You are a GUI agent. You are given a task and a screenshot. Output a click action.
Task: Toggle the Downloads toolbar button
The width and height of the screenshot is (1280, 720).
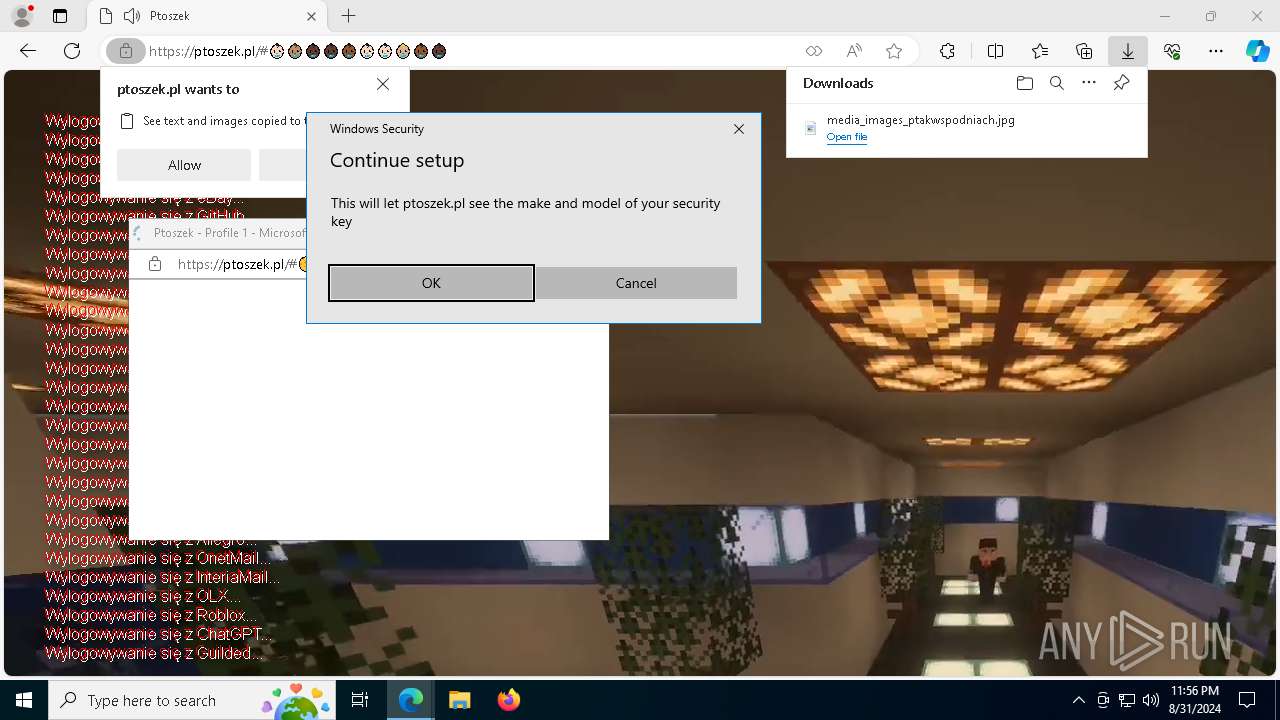(1128, 51)
